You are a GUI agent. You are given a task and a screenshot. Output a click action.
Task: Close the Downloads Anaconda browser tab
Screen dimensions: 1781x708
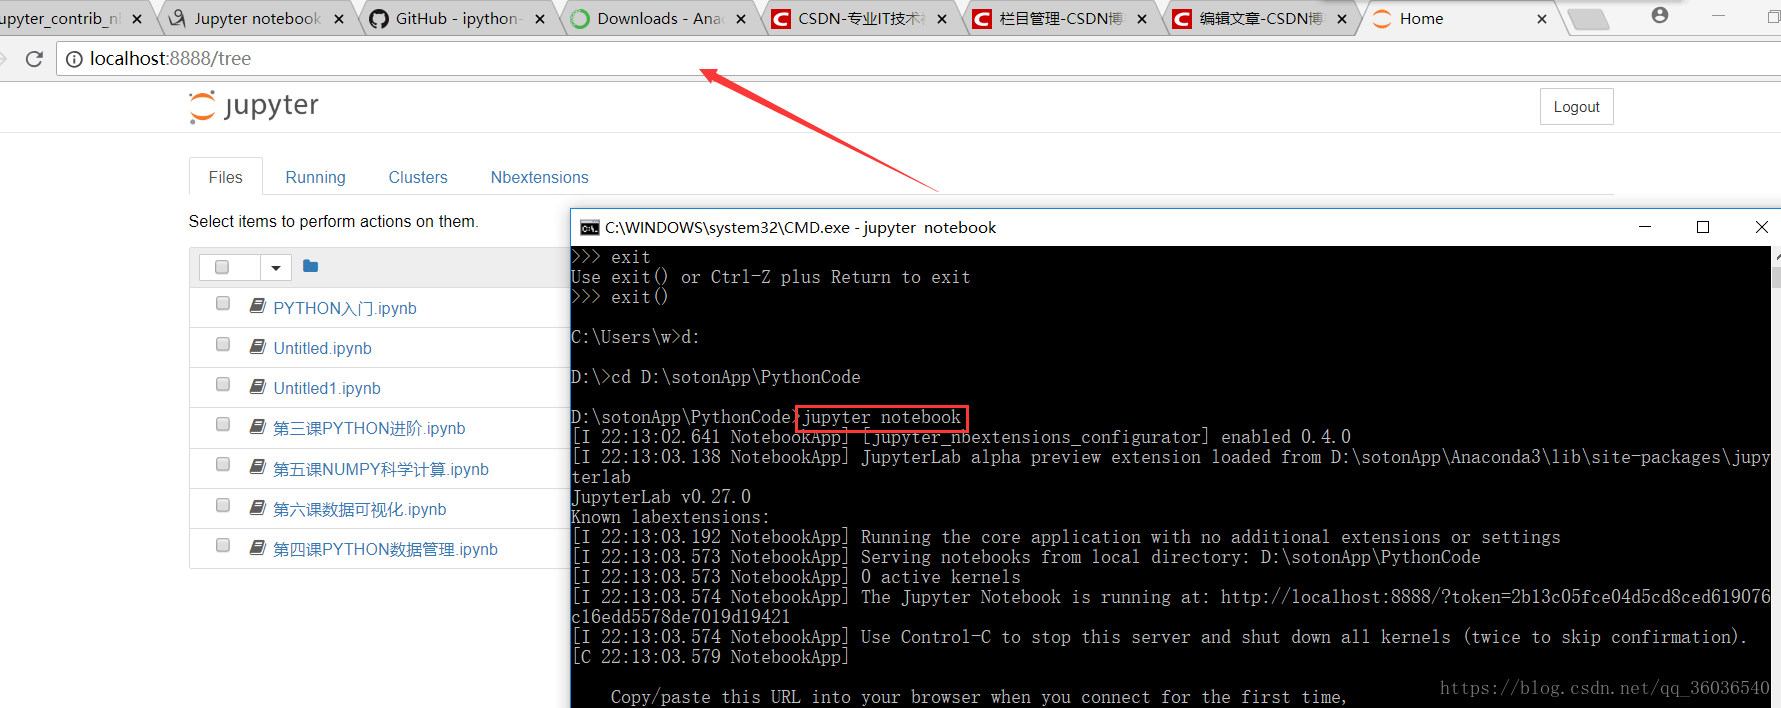[741, 19]
